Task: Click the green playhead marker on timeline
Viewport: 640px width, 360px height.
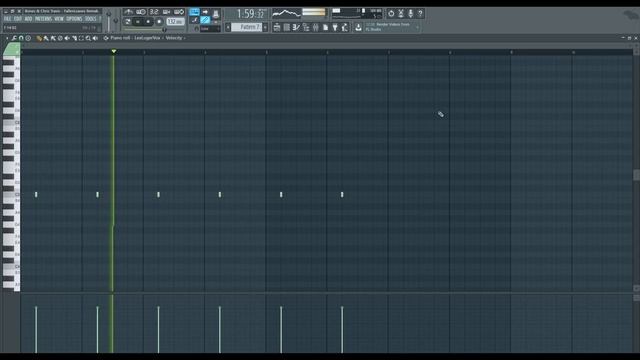Action: click(x=114, y=51)
